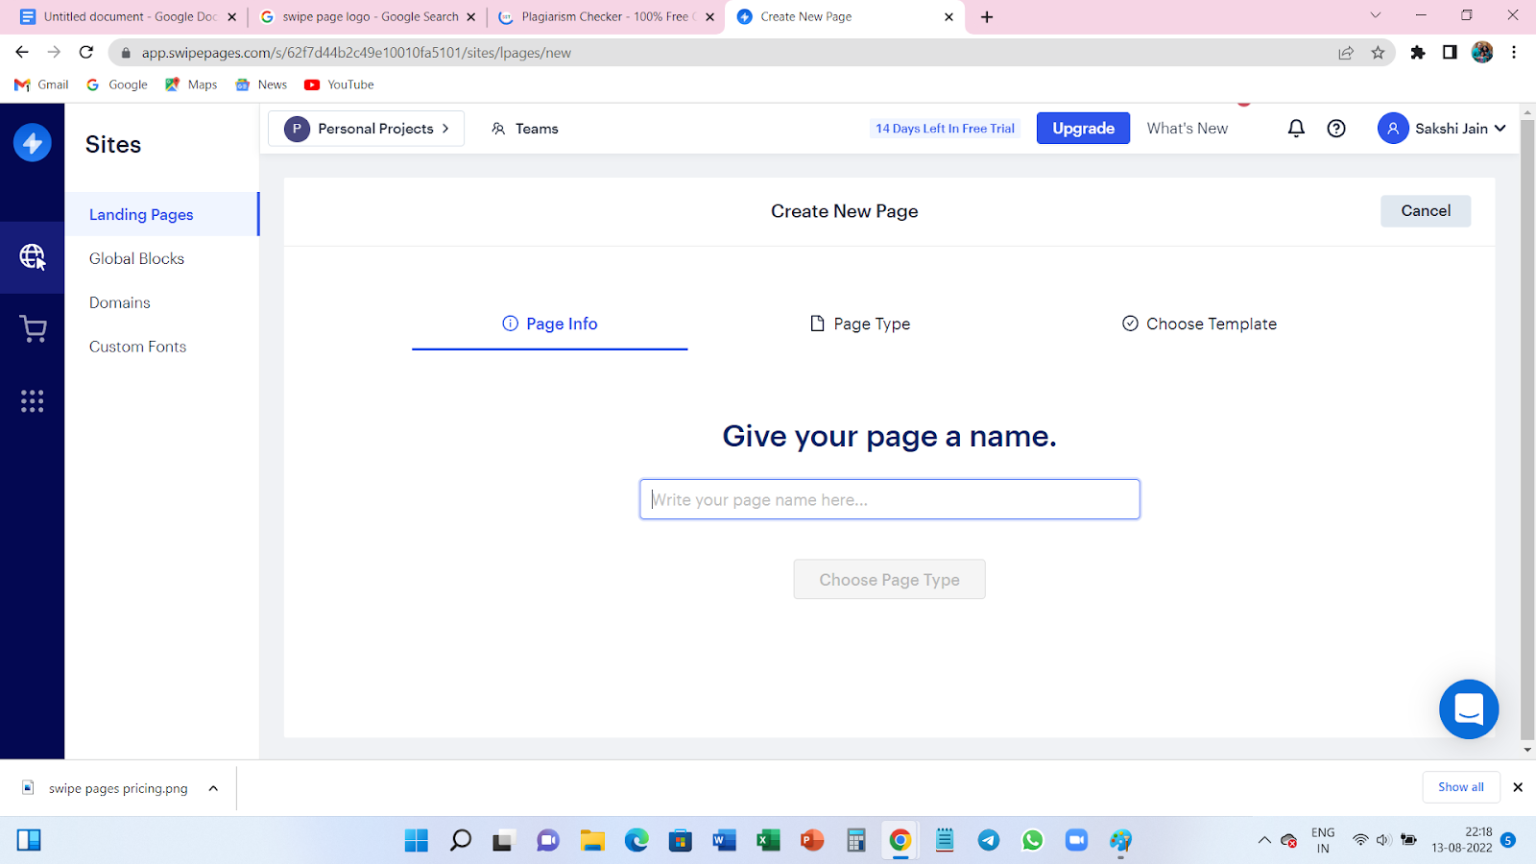The image size is (1536, 864).
Task: Open help using the question mark icon
Action: (1337, 128)
